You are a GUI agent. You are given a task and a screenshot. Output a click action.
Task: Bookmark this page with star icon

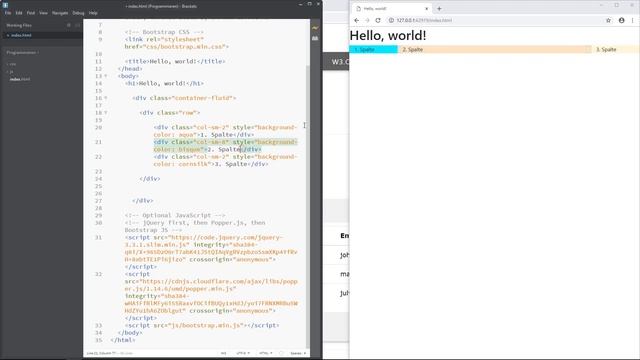click(608, 20)
